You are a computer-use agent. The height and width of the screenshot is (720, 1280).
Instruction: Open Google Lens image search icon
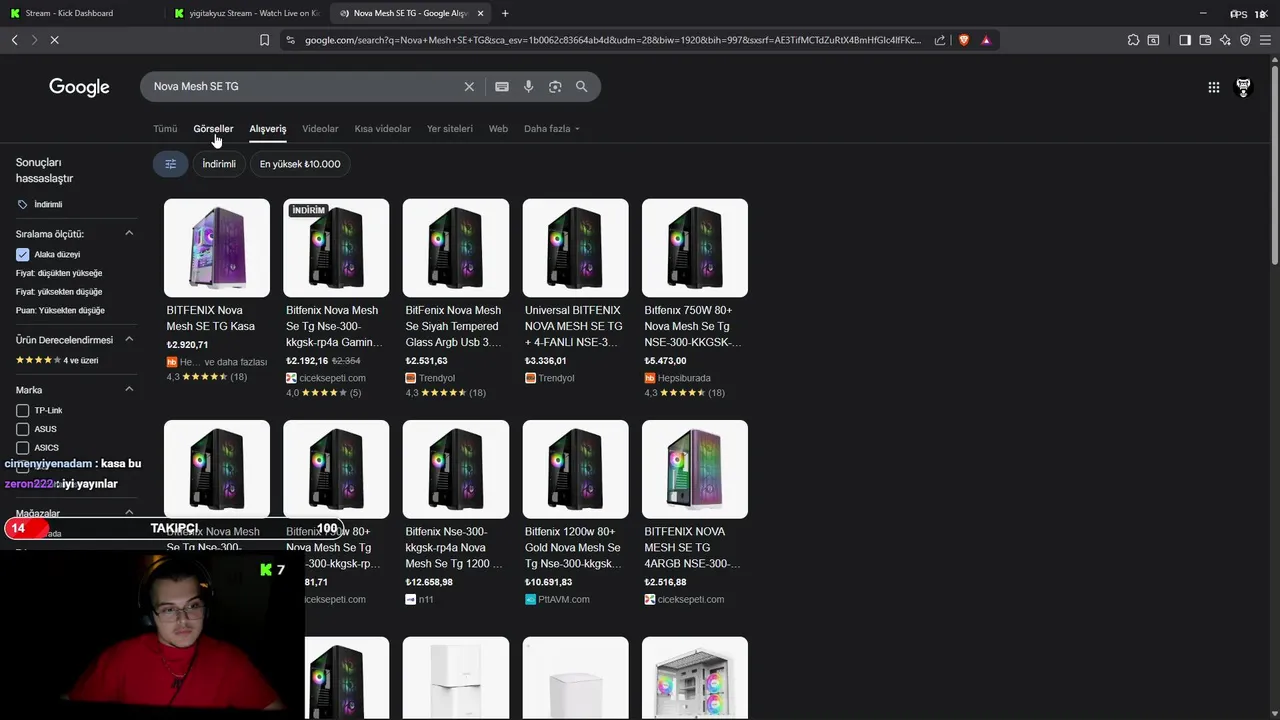pos(555,87)
